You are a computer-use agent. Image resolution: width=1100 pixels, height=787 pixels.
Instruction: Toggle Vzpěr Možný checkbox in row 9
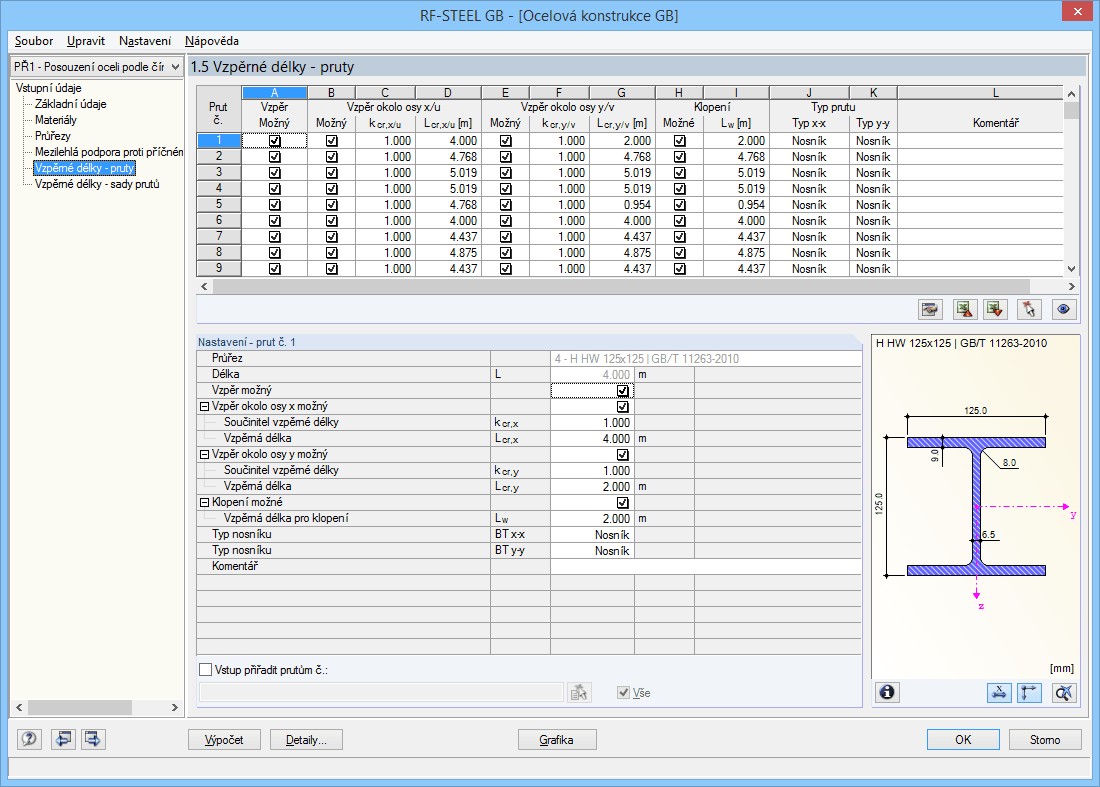pos(274,269)
